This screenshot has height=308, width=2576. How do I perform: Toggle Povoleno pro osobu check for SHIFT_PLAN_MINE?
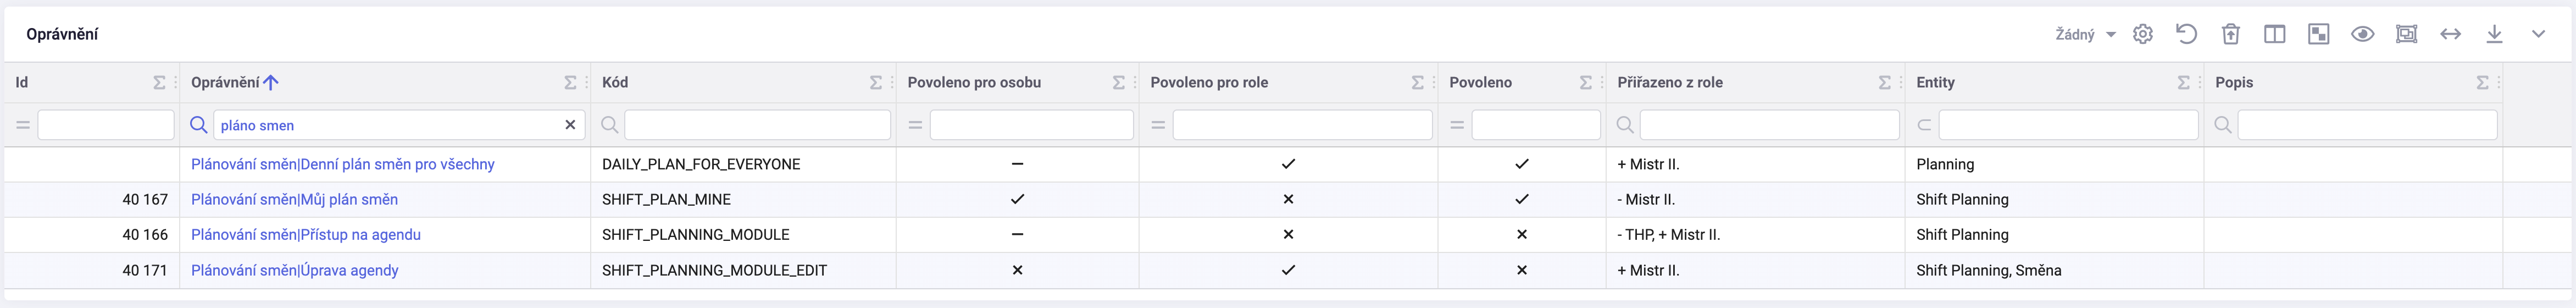pyautogui.click(x=1017, y=199)
